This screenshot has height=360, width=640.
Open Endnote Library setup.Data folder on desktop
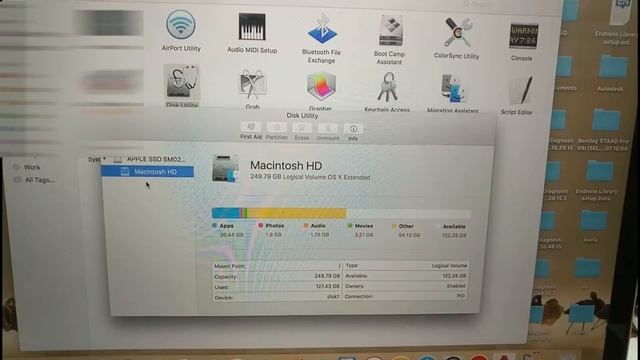click(x=599, y=170)
